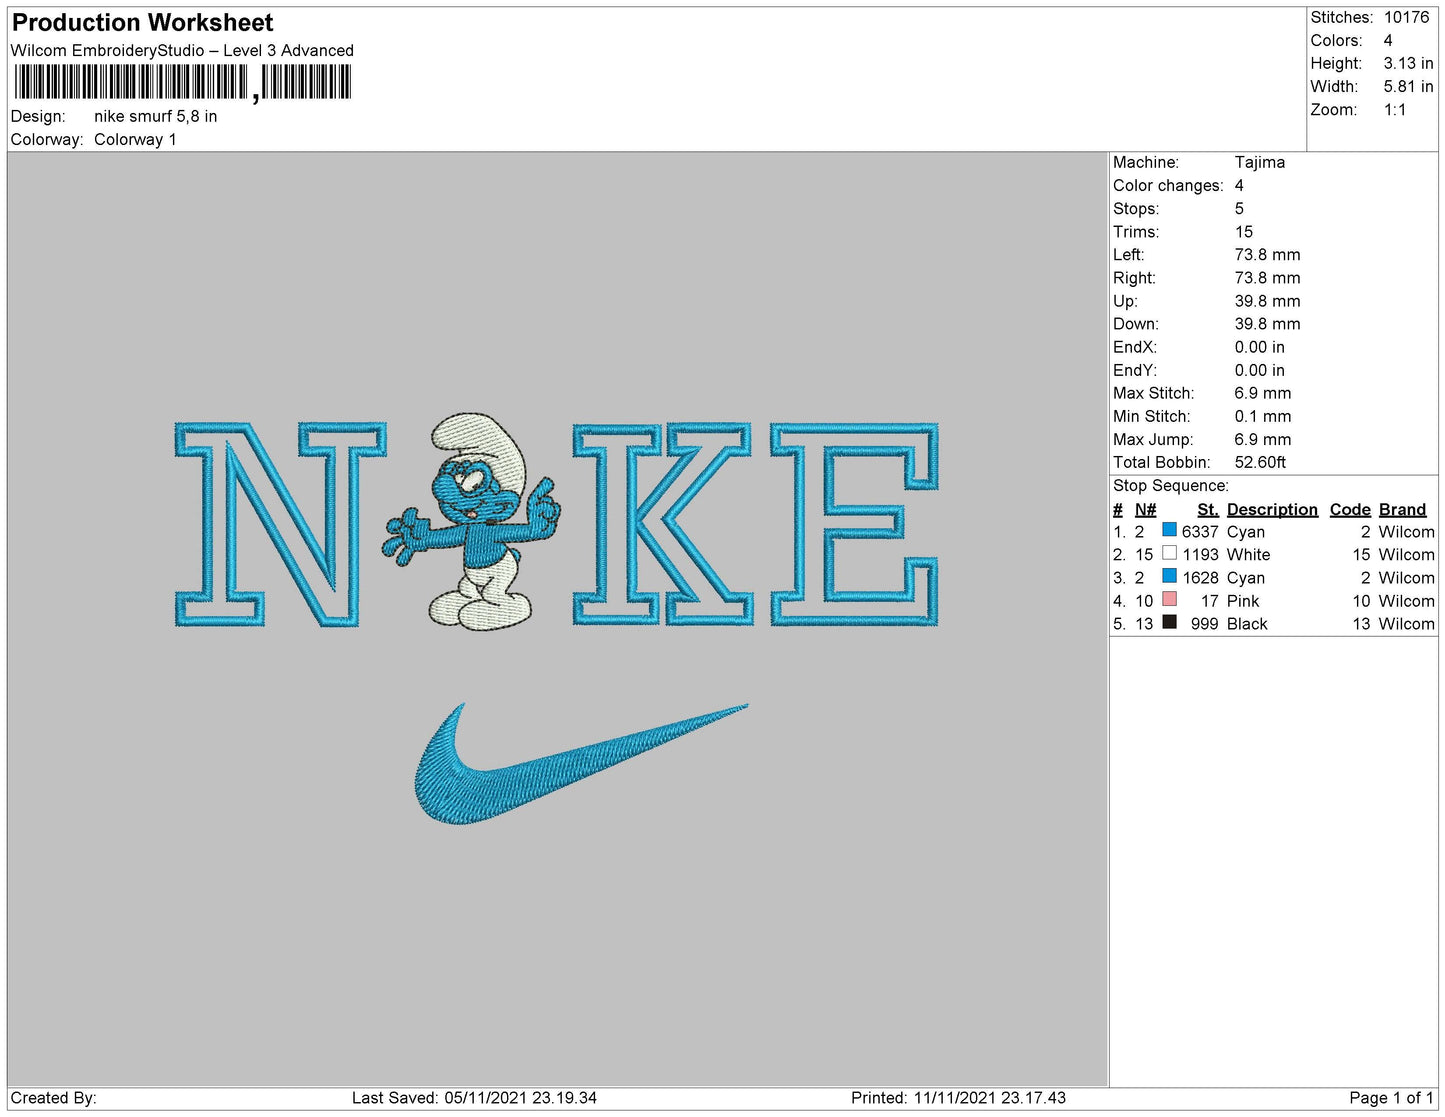
Task: Click the Wilcom brand in the Black row
Action: [x=1406, y=624]
